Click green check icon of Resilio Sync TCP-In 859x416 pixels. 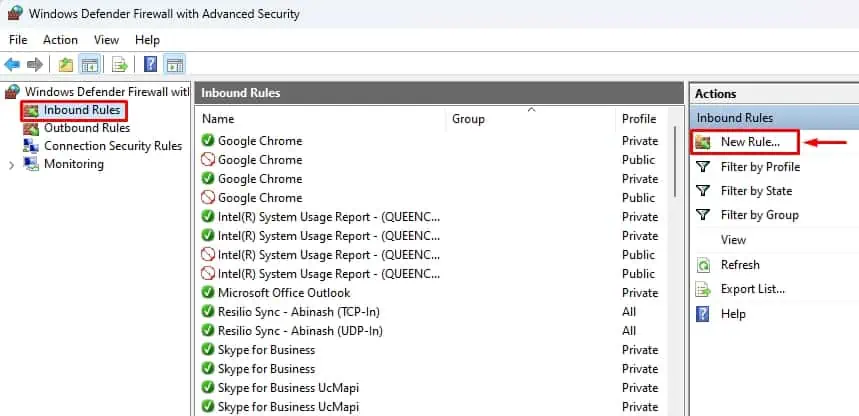click(x=208, y=312)
